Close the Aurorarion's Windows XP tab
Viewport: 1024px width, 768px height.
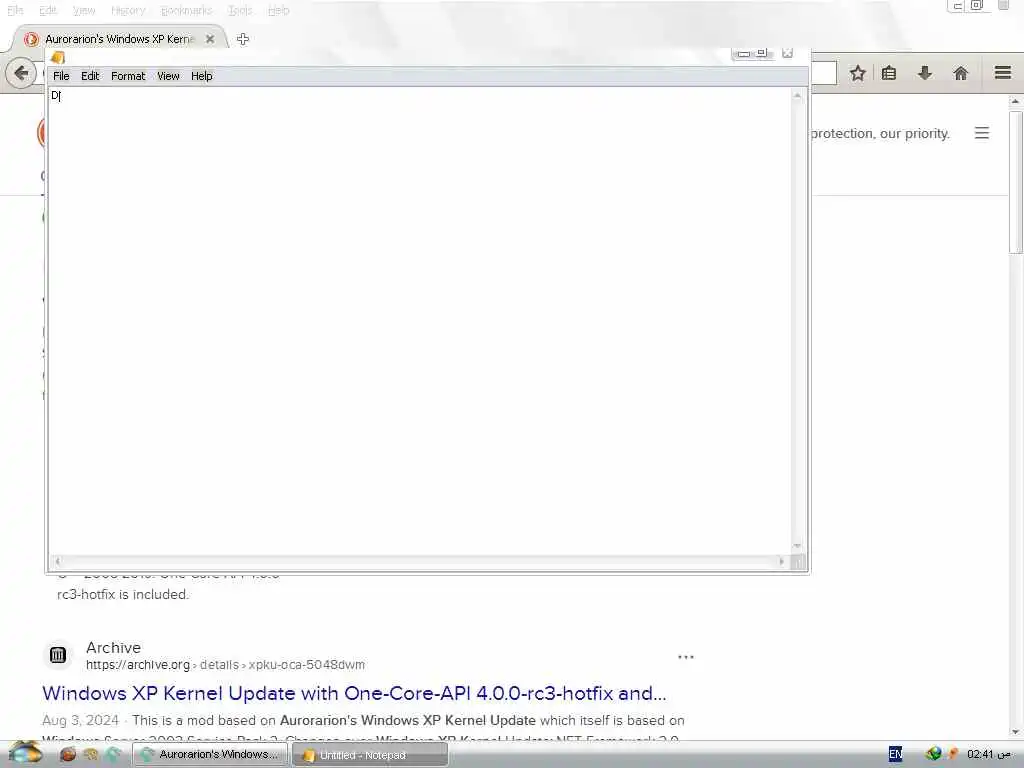click(210, 39)
